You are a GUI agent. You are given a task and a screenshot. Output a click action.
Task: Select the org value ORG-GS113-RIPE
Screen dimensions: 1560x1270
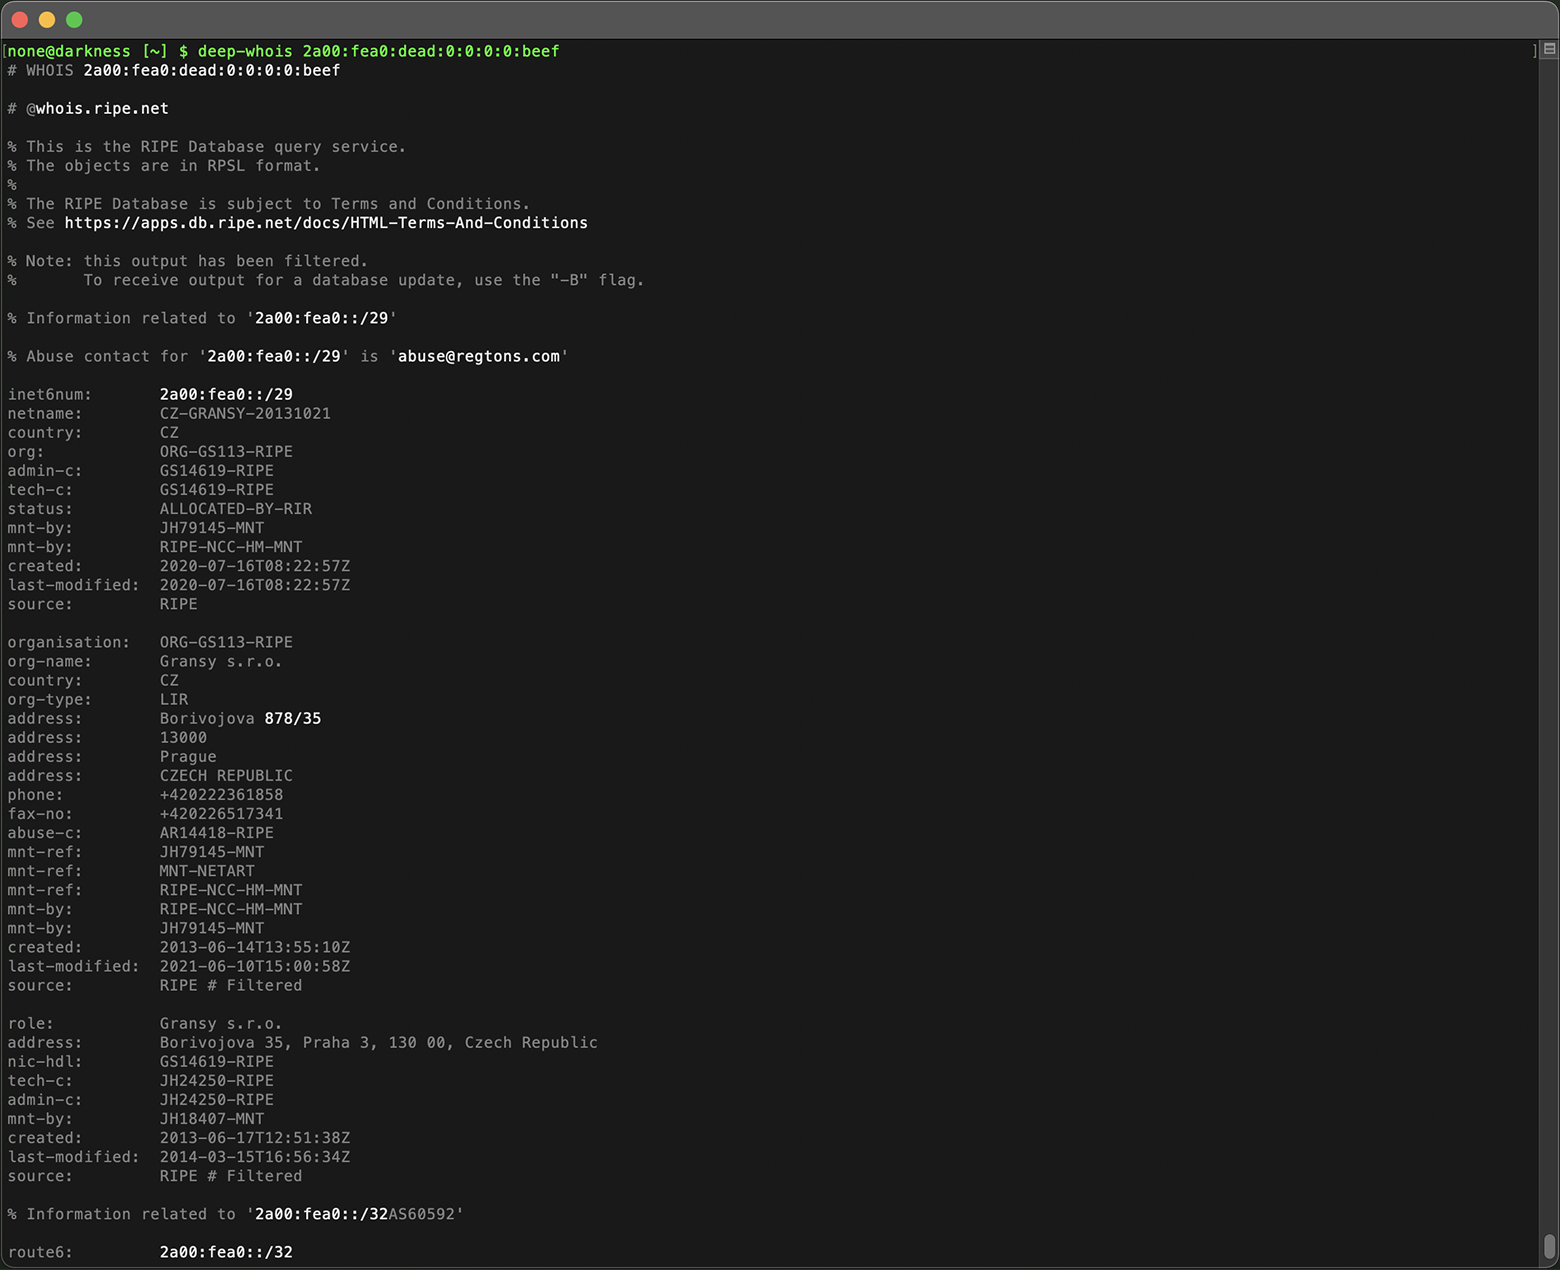pyautogui.click(x=226, y=452)
